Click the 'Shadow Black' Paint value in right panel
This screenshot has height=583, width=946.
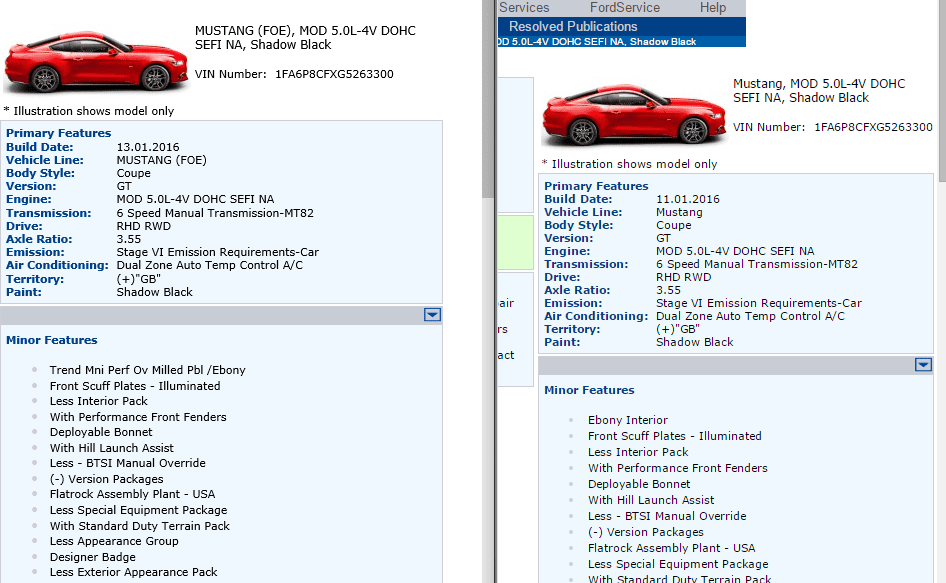tap(694, 342)
